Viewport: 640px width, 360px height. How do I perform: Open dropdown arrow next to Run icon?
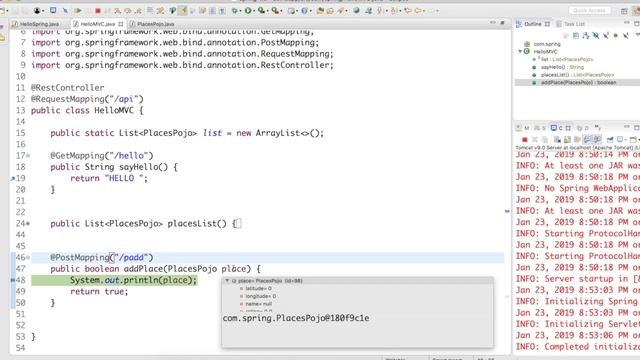(254, 11)
